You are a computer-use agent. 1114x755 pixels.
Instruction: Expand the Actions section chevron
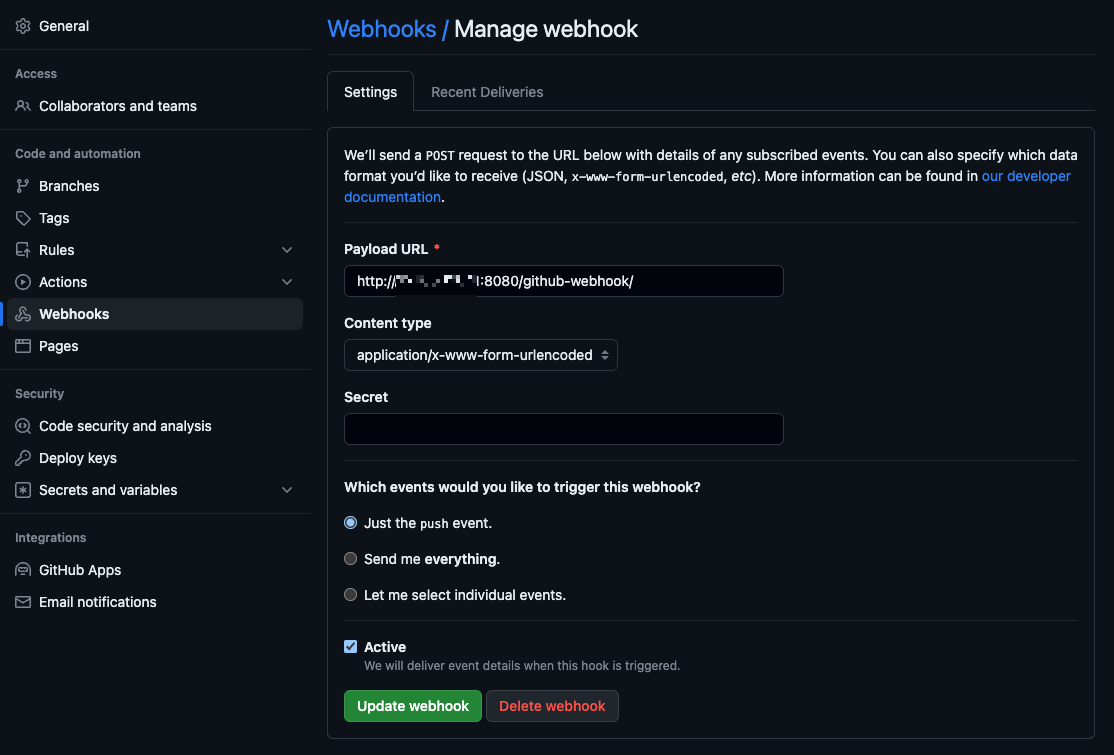pos(287,282)
